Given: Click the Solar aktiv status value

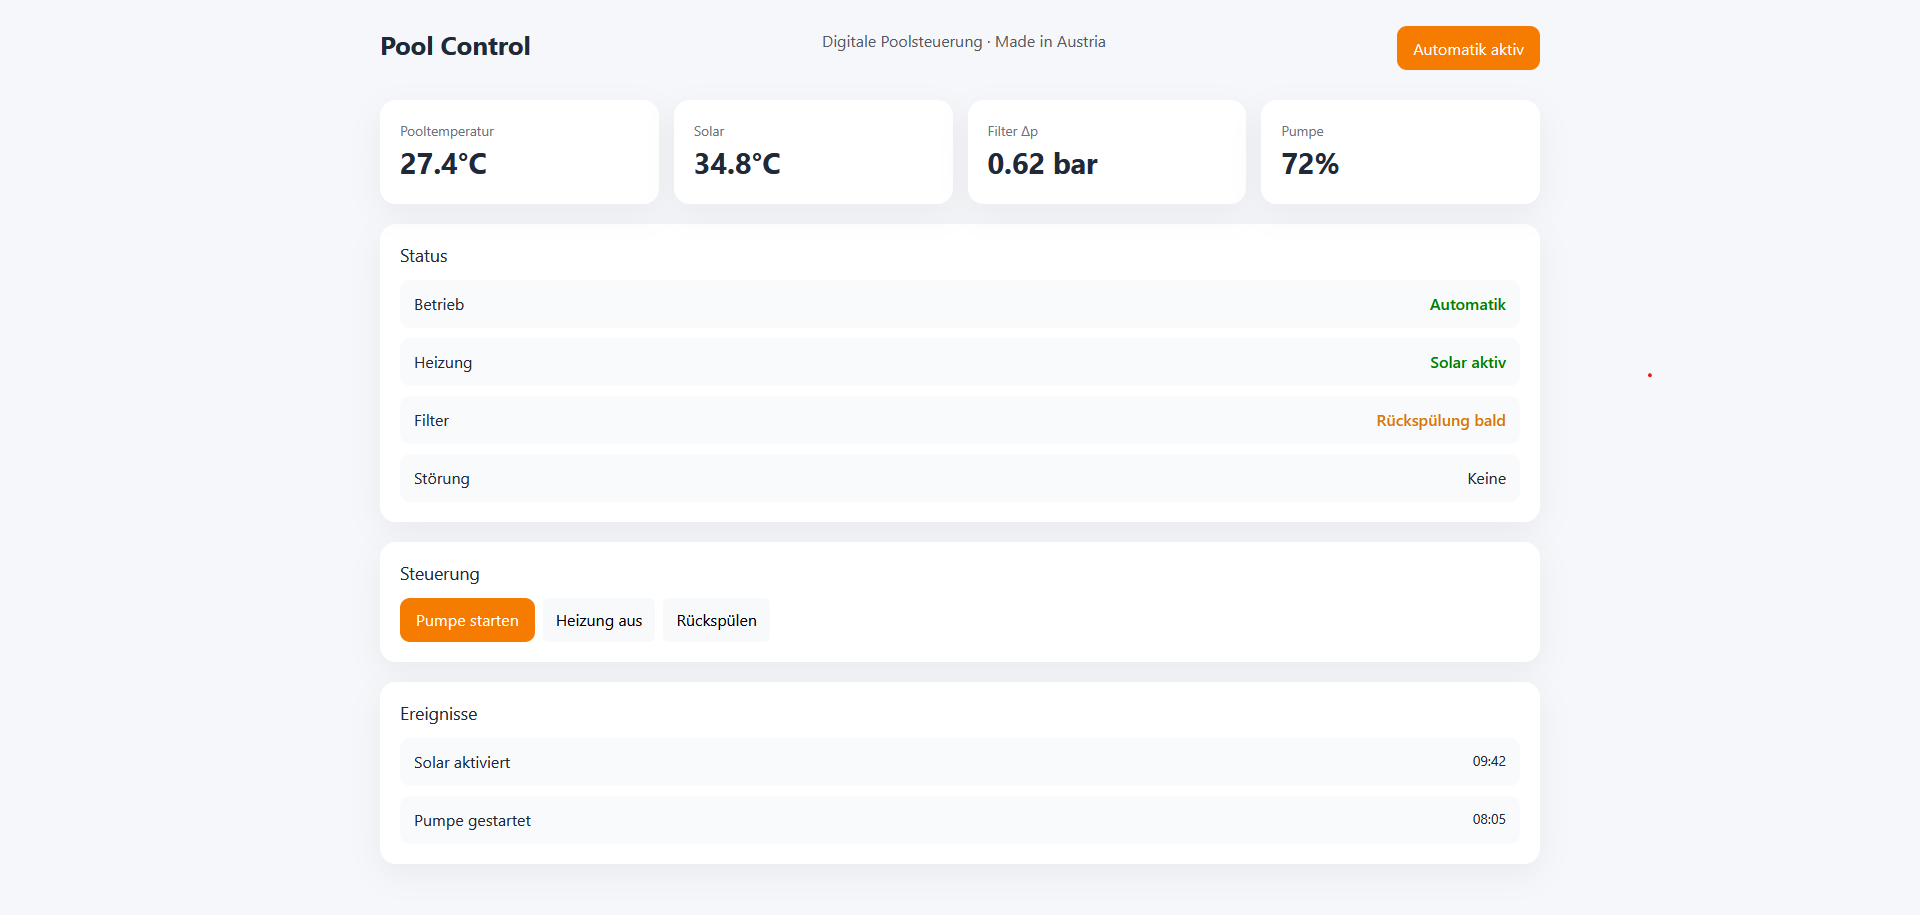Looking at the screenshot, I should (1467, 362).
